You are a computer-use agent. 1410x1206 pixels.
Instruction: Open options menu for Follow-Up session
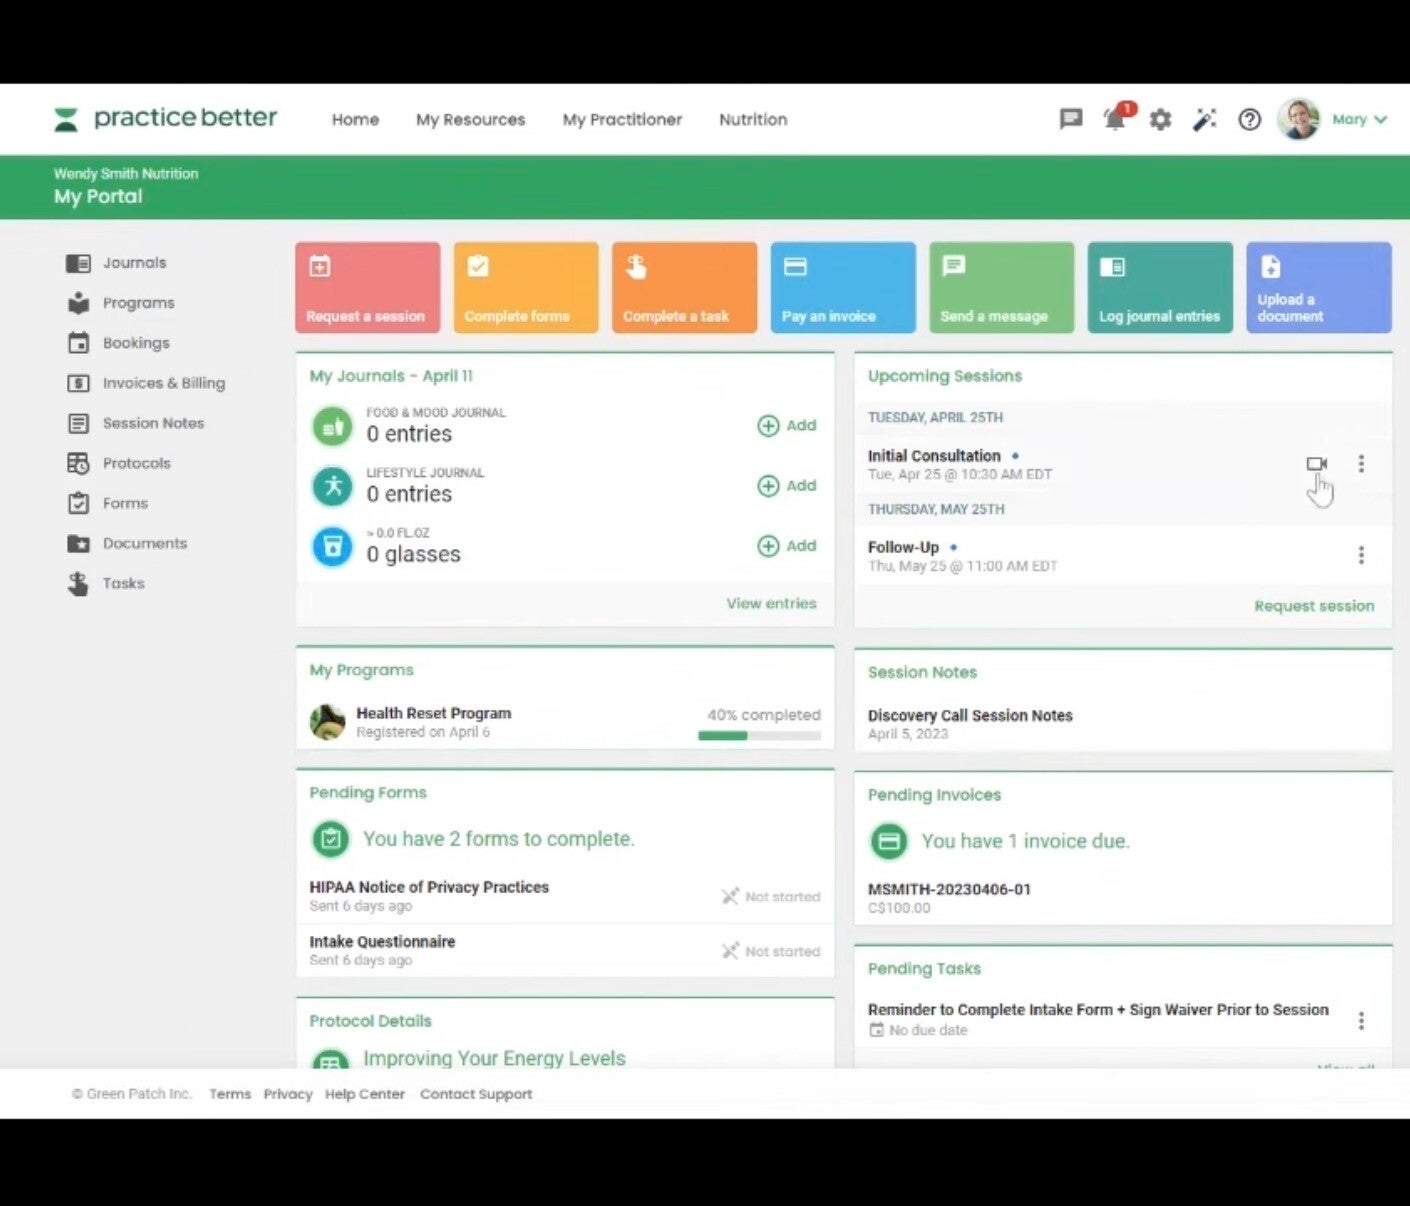1361,555
